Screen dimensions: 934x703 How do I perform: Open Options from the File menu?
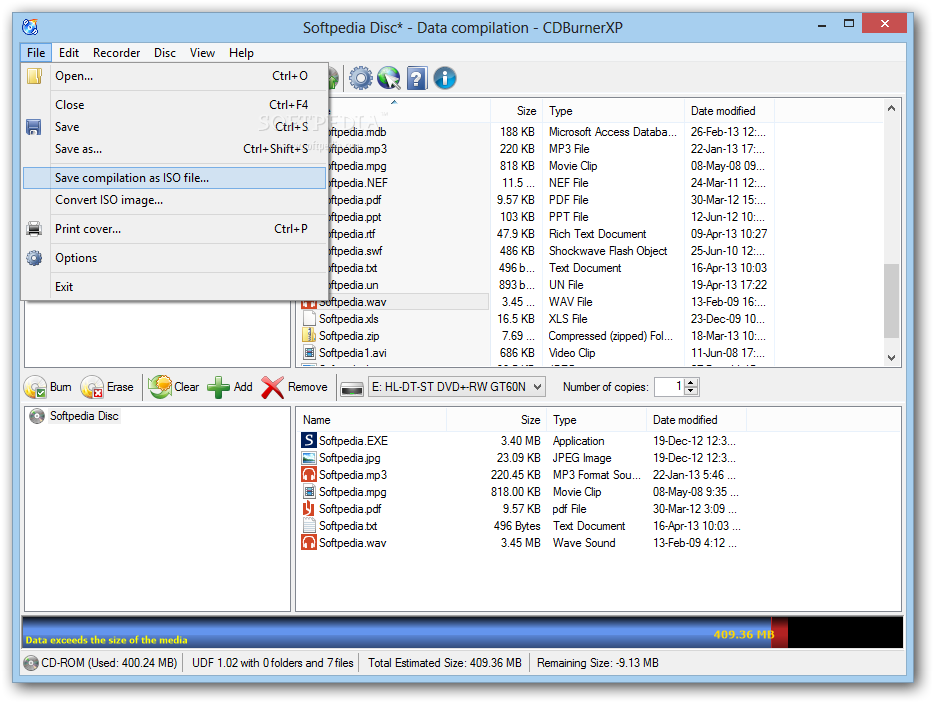click(x=175, y=258)
